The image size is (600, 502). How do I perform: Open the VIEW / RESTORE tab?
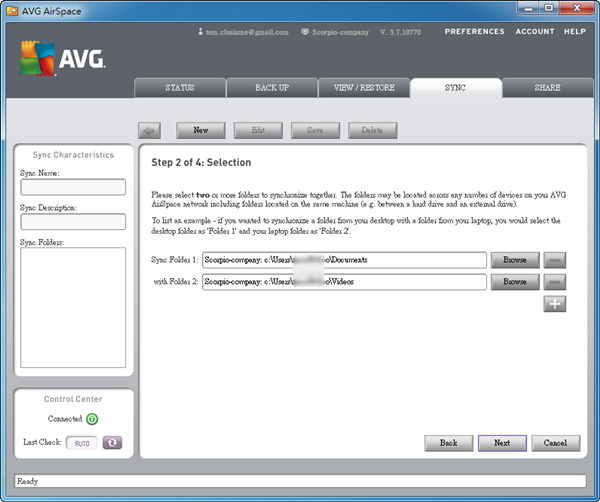pos(364,88)
